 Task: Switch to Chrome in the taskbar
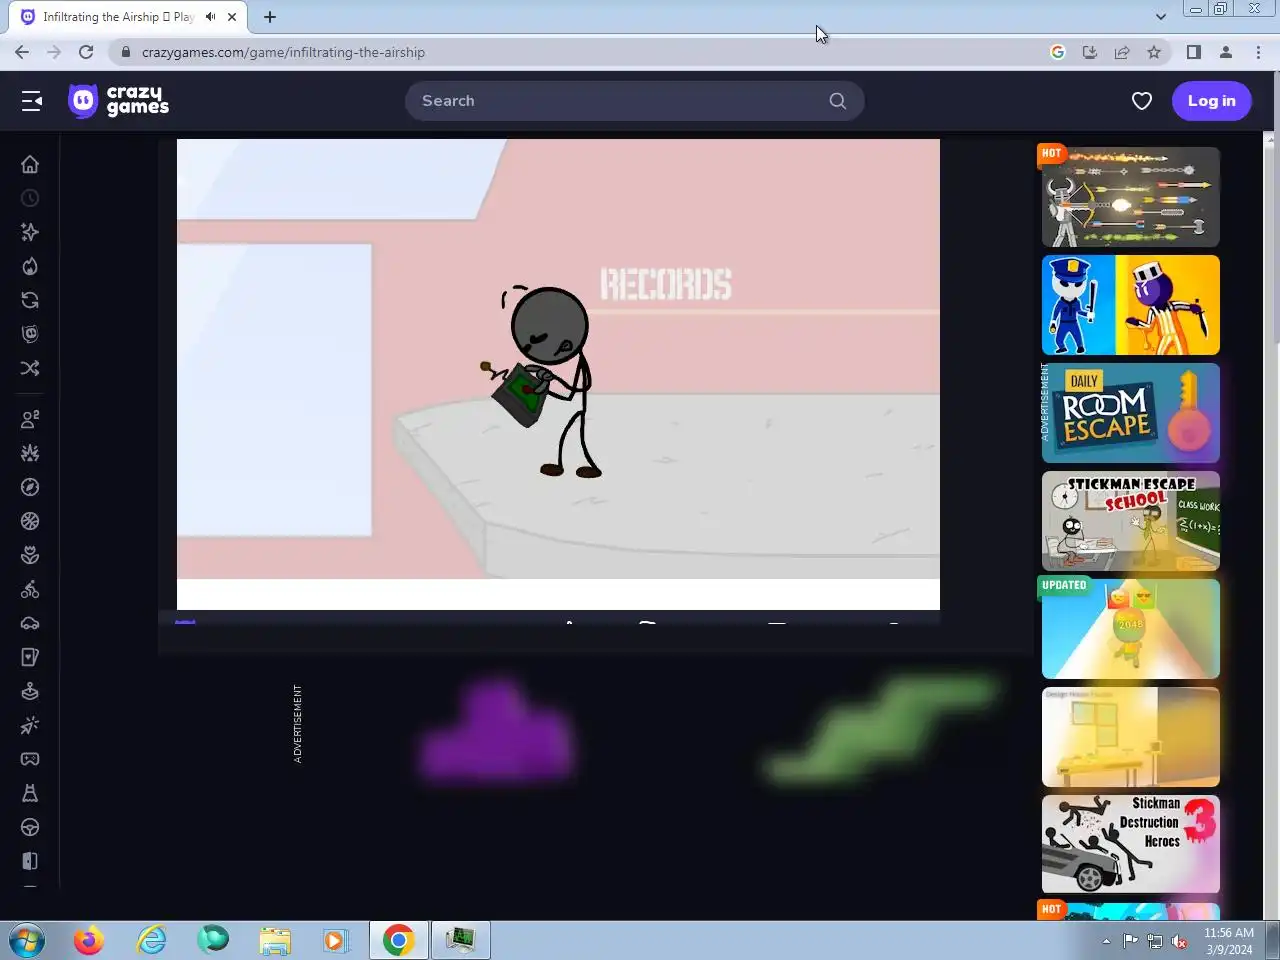point(398,940)
